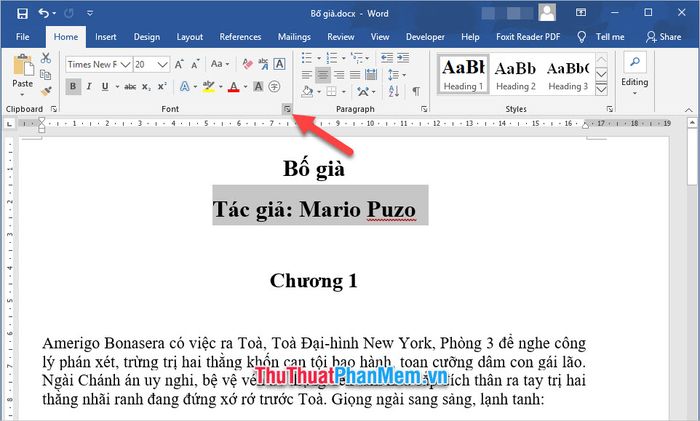This screenshot has width=700, height=421.
Task: Open the Paragraph dialog launcher
Action: pos(424,109)
